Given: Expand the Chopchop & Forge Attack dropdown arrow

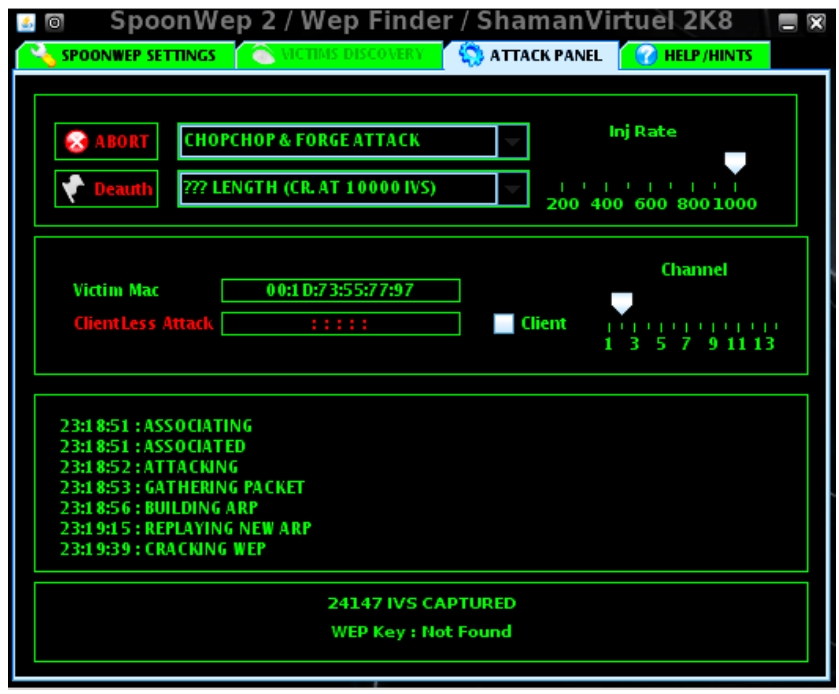Looking at the screenshot, I should 513,141.
